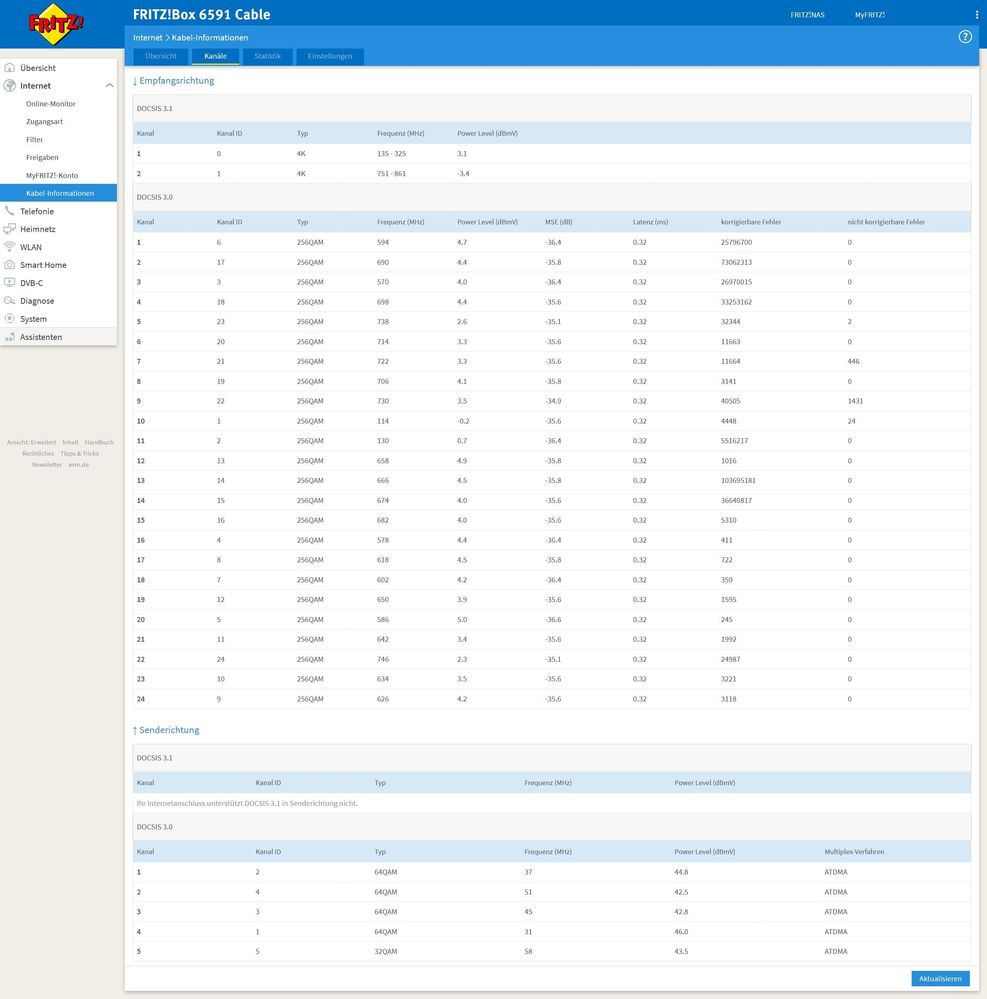
Task: Open Übersicht in the sidebar
Action: coord(38,68)
